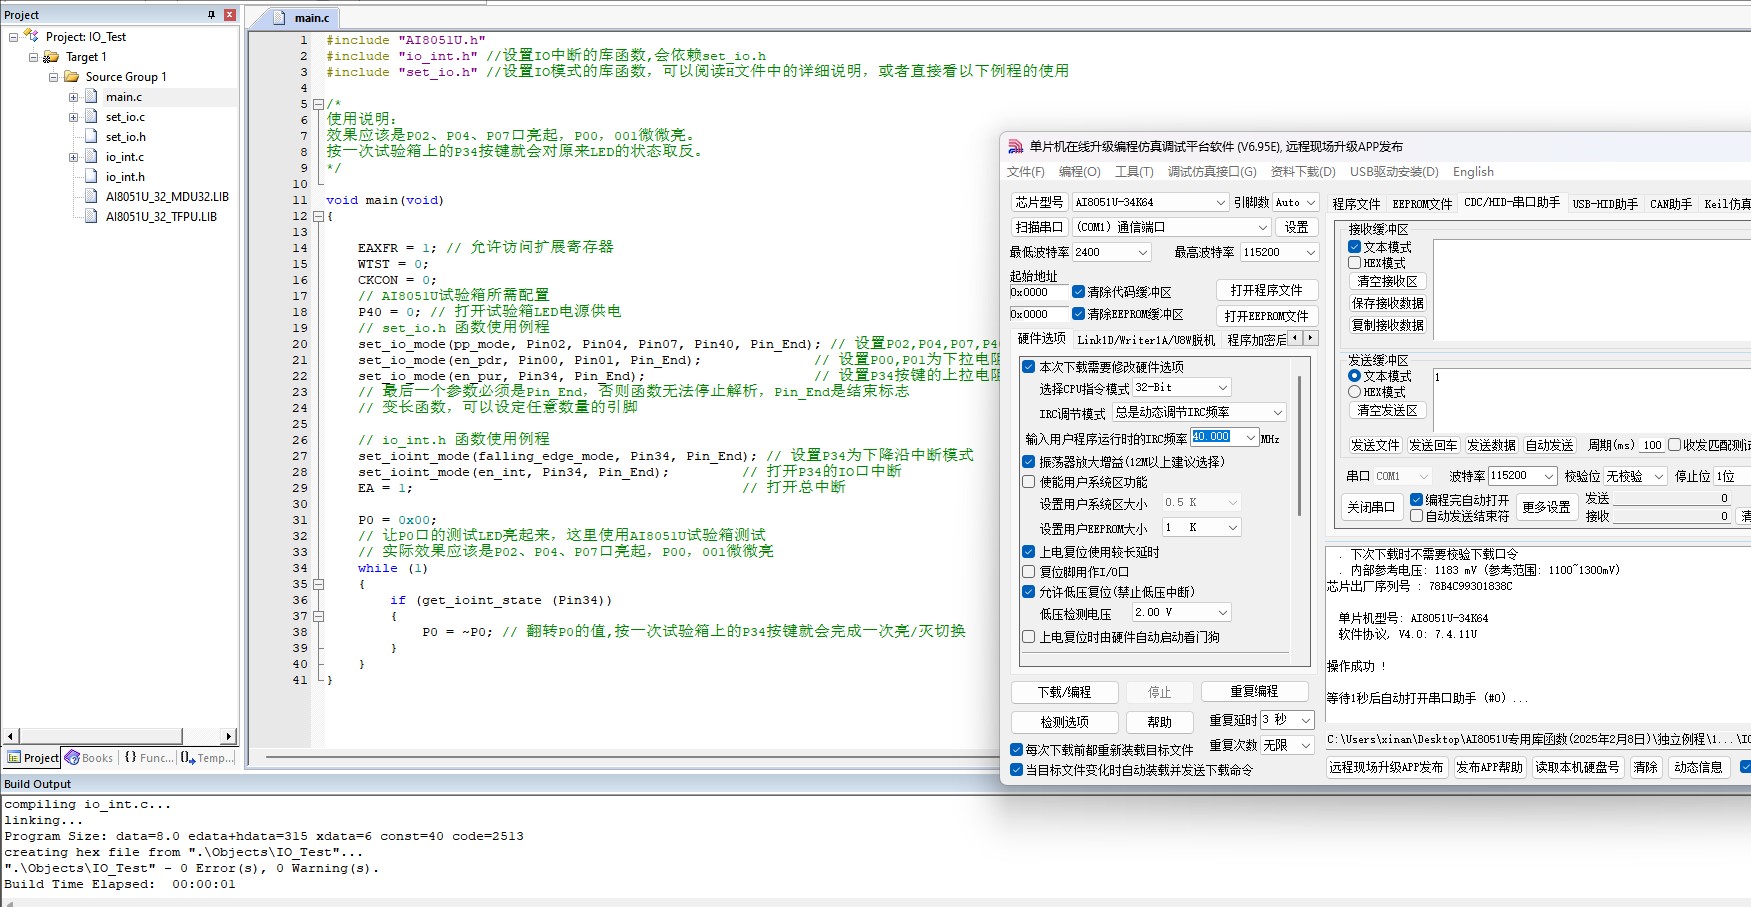The width and height of the screenshot is (1751, 907).
Task: Toggle 清除EEPROM缓冲区 checkbox
Action: coord(1078,314)
